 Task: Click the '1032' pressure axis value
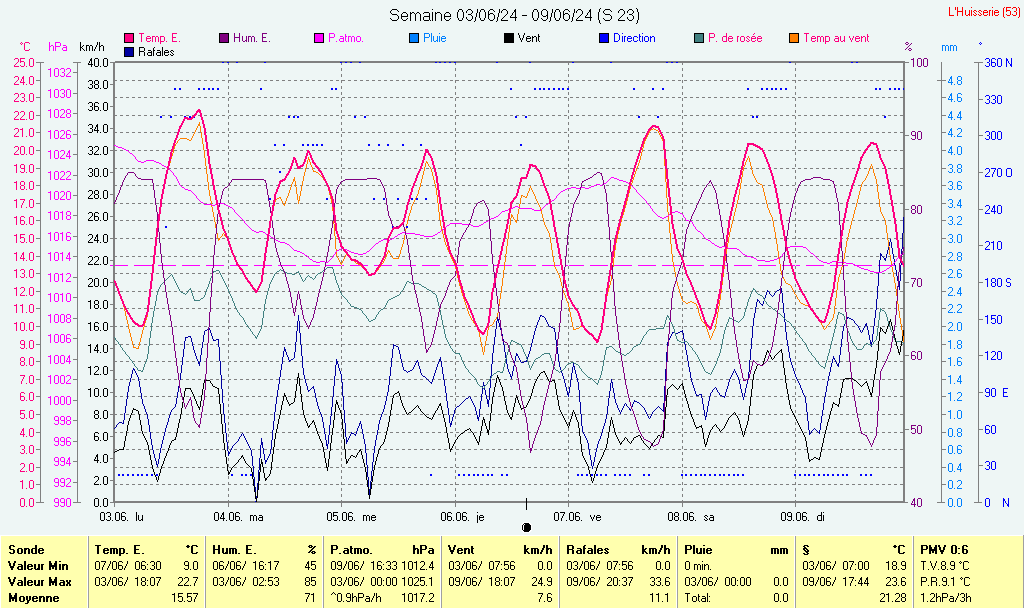coord(59,72)
